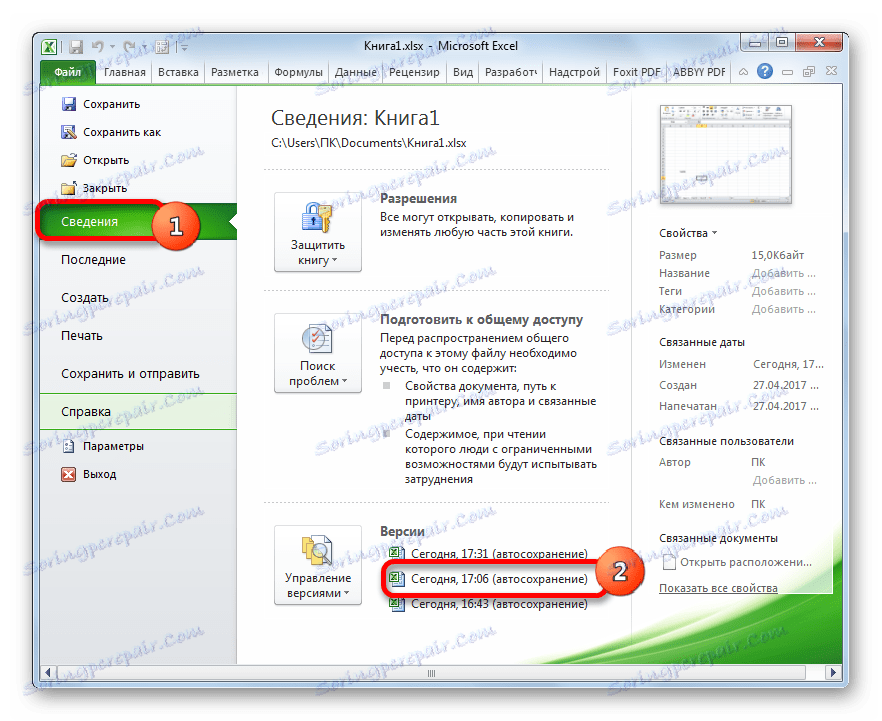Click the red Выход exit icon

pyautogui.click(x=69, y=474)
